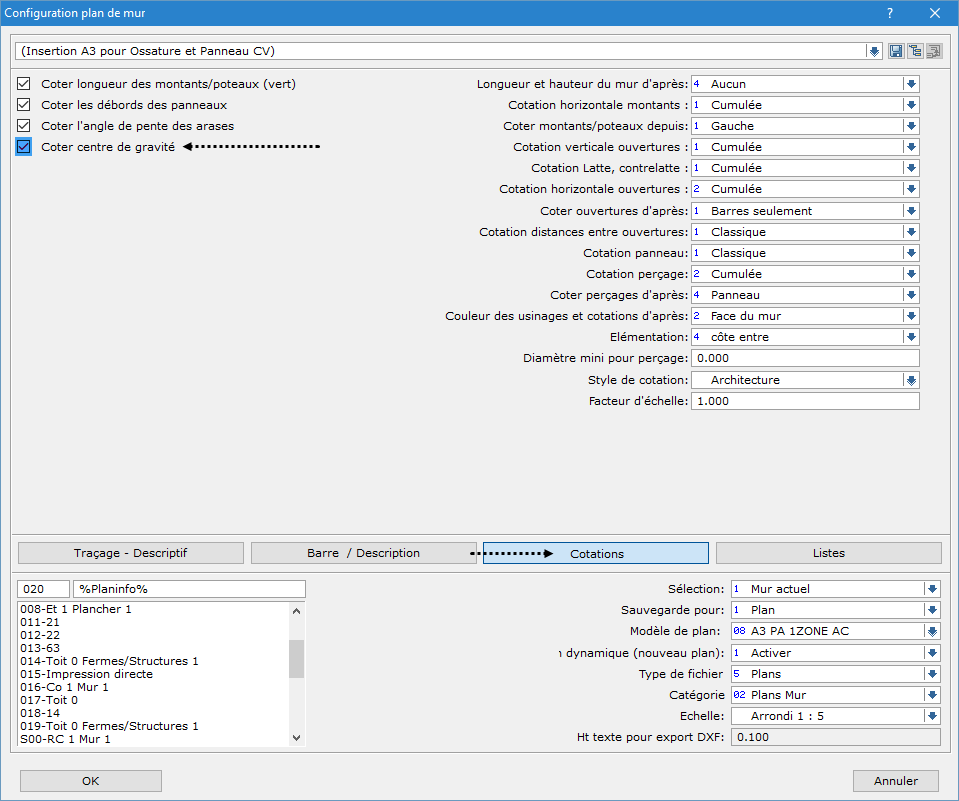This screenshot has width=959, height=801.
Task: Open Cotation horizontale montants dropdown
Action: click(x=911, y=105)
